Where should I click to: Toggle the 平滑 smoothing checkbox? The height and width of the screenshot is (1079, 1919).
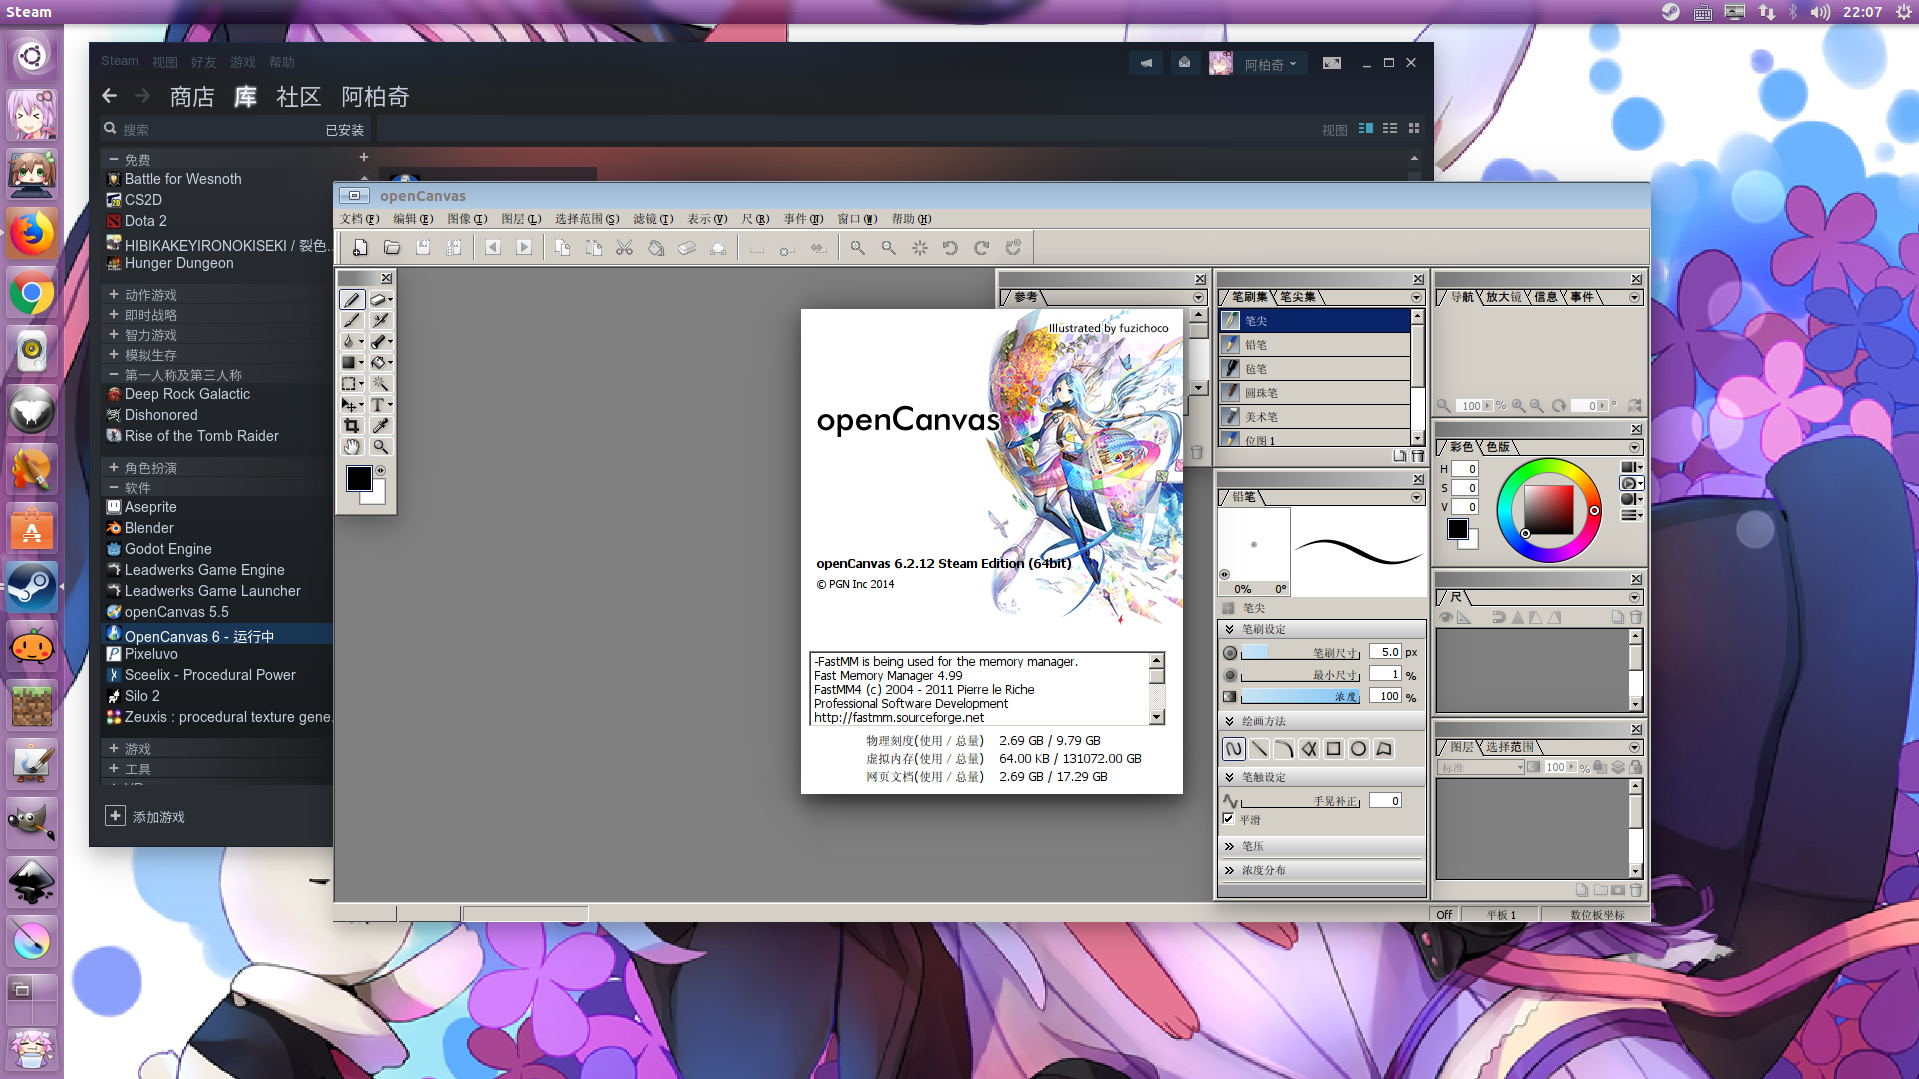pos(1229,819)
